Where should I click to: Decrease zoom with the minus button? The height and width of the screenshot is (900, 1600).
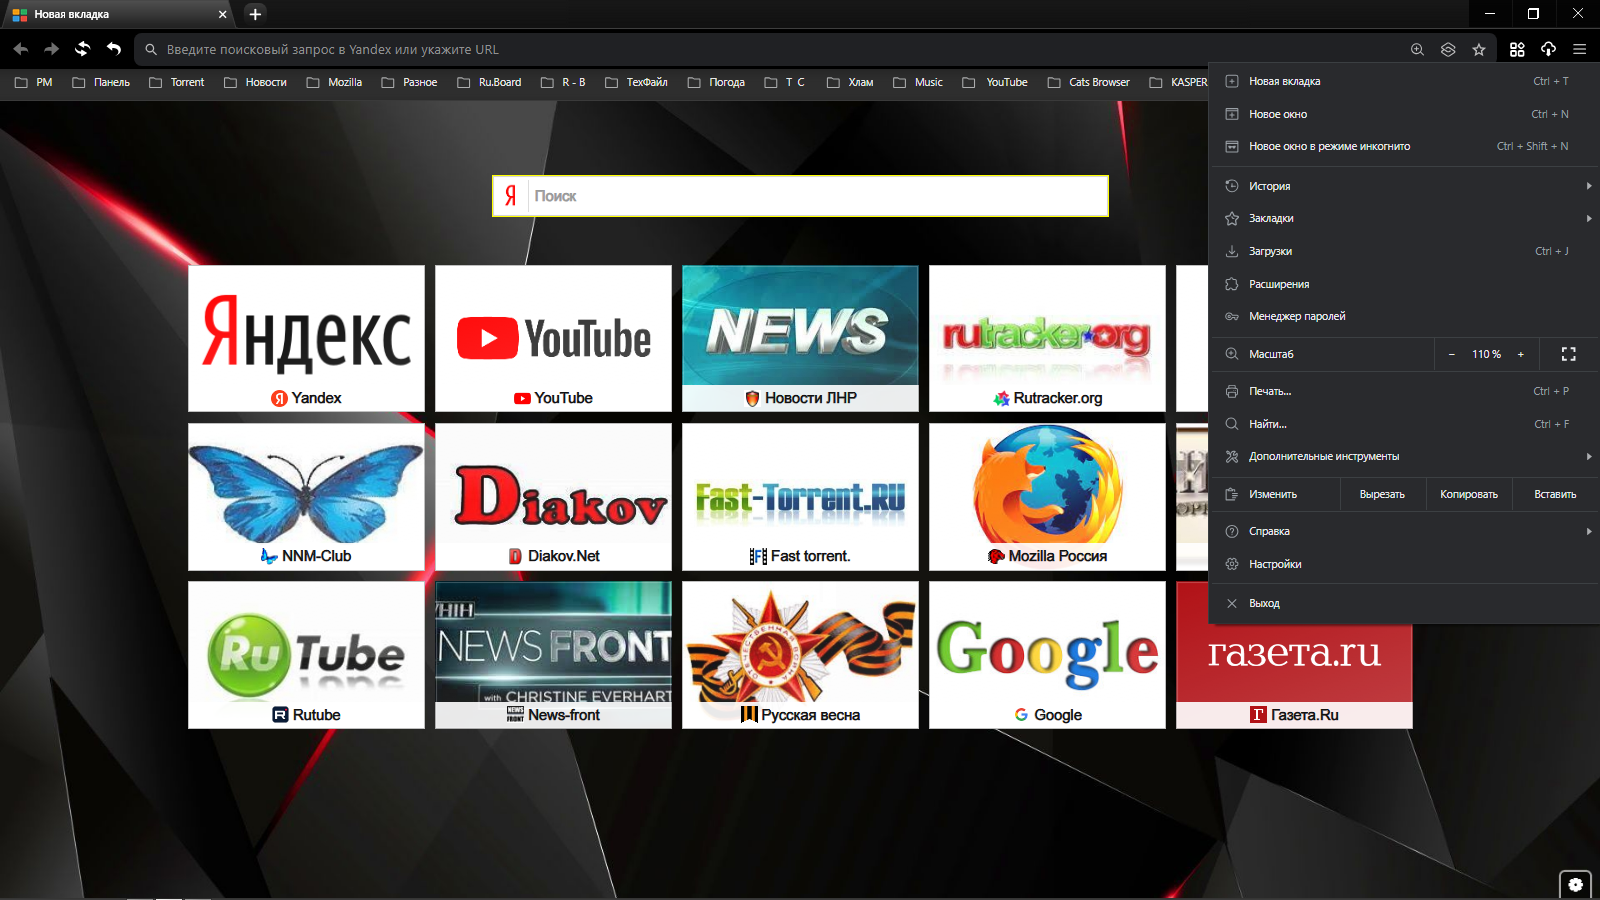point(1452,354)
